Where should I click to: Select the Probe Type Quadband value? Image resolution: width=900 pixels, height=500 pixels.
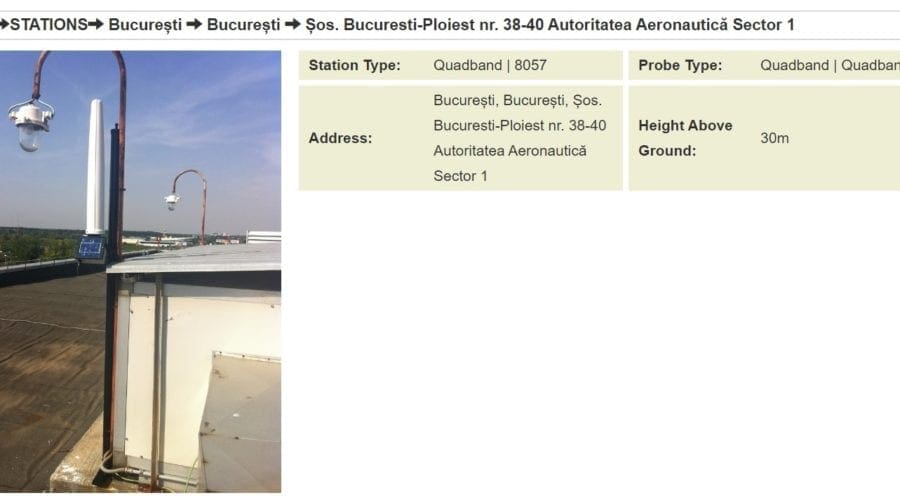pyautogui.click(x=830, y=65)
